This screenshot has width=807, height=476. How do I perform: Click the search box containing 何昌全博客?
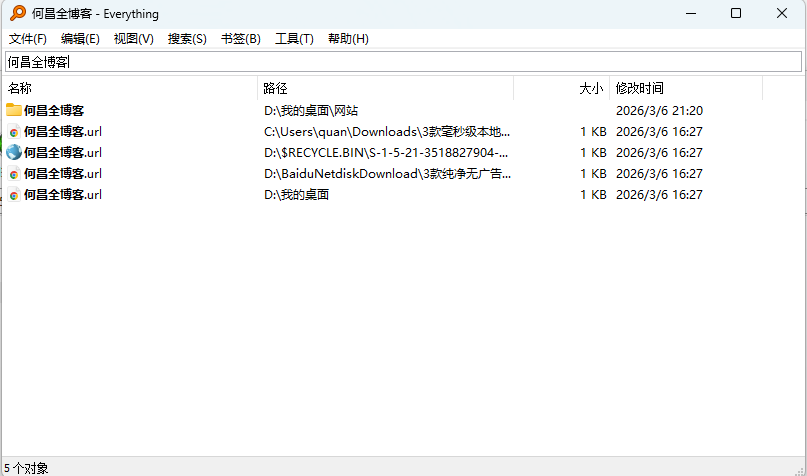[x=404, y=62]
